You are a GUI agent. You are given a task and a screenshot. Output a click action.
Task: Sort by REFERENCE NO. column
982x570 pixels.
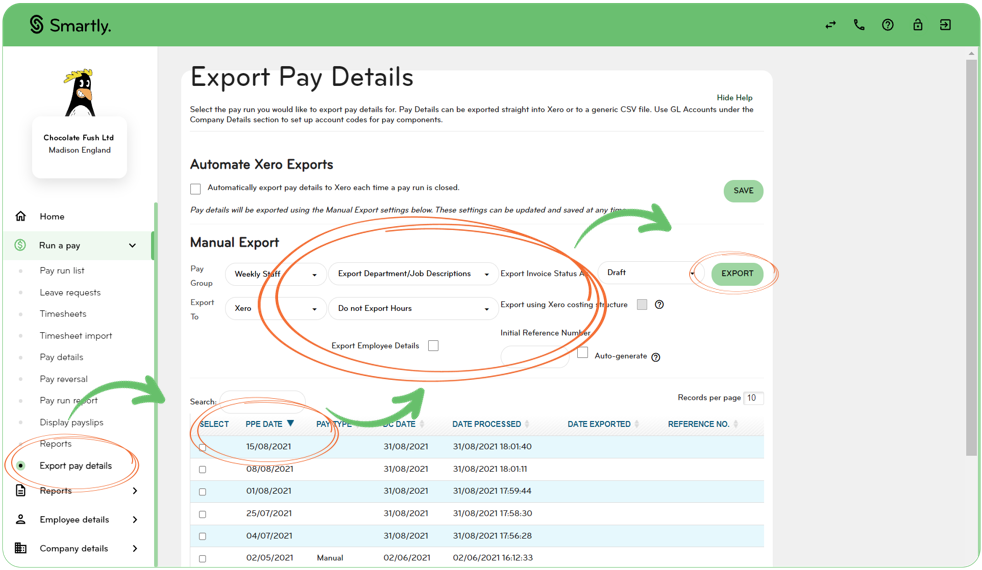coord(703,424)
